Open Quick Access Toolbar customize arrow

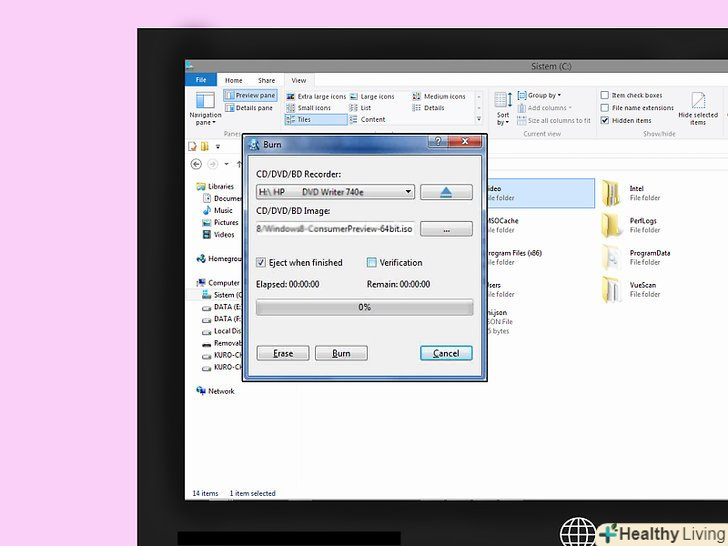218,147
